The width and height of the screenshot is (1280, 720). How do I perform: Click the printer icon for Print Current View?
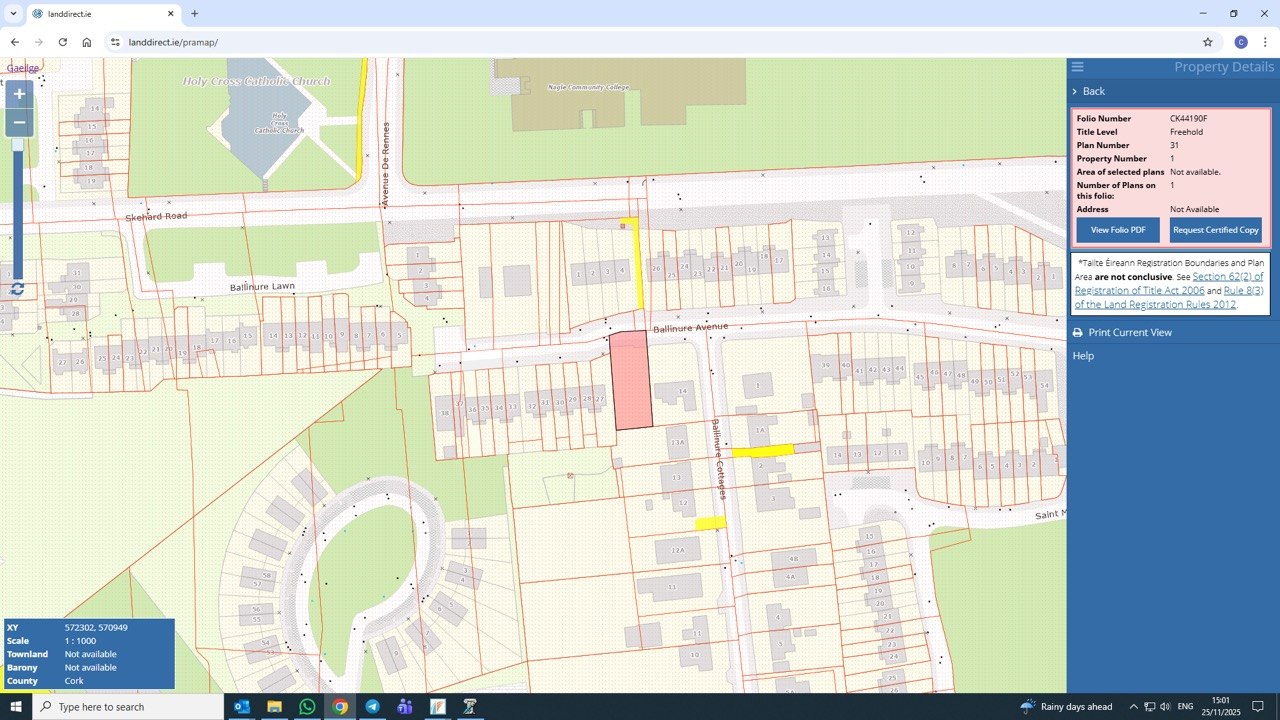tap(1077, 333)
